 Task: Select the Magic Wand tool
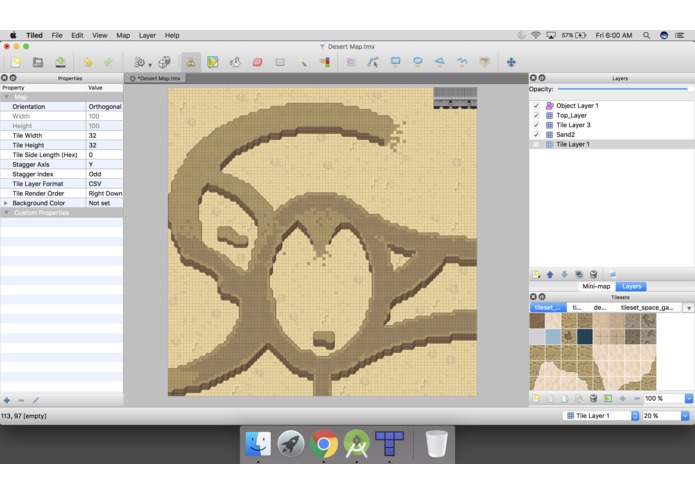tap(303, 62)
